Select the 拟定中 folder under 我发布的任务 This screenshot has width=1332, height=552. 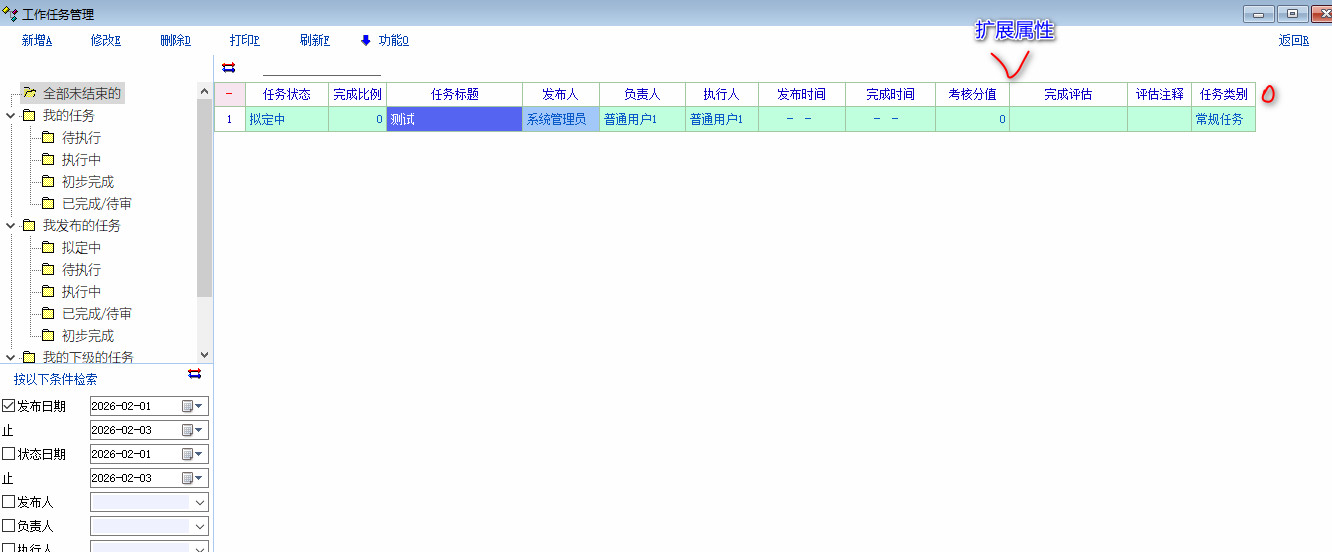point(80,248)
